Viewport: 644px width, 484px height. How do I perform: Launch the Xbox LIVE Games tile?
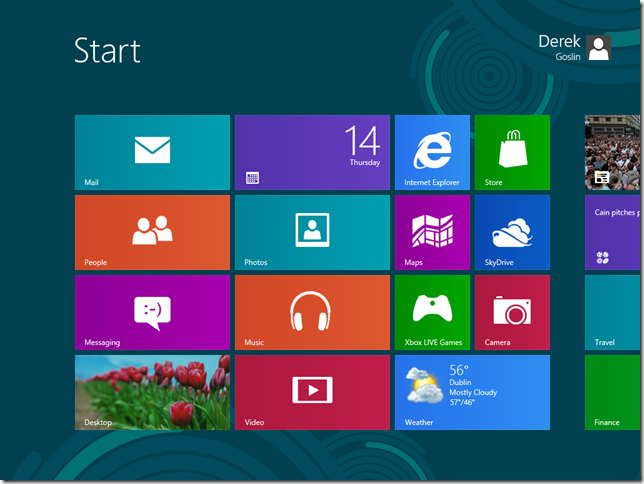tap(432, 313)
